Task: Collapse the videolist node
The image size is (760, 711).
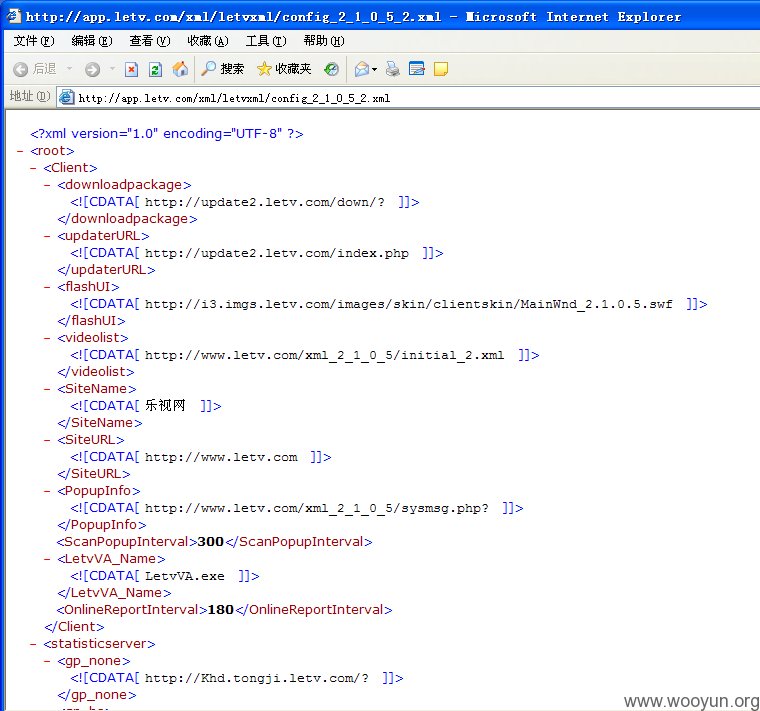Action: point(47,338)
